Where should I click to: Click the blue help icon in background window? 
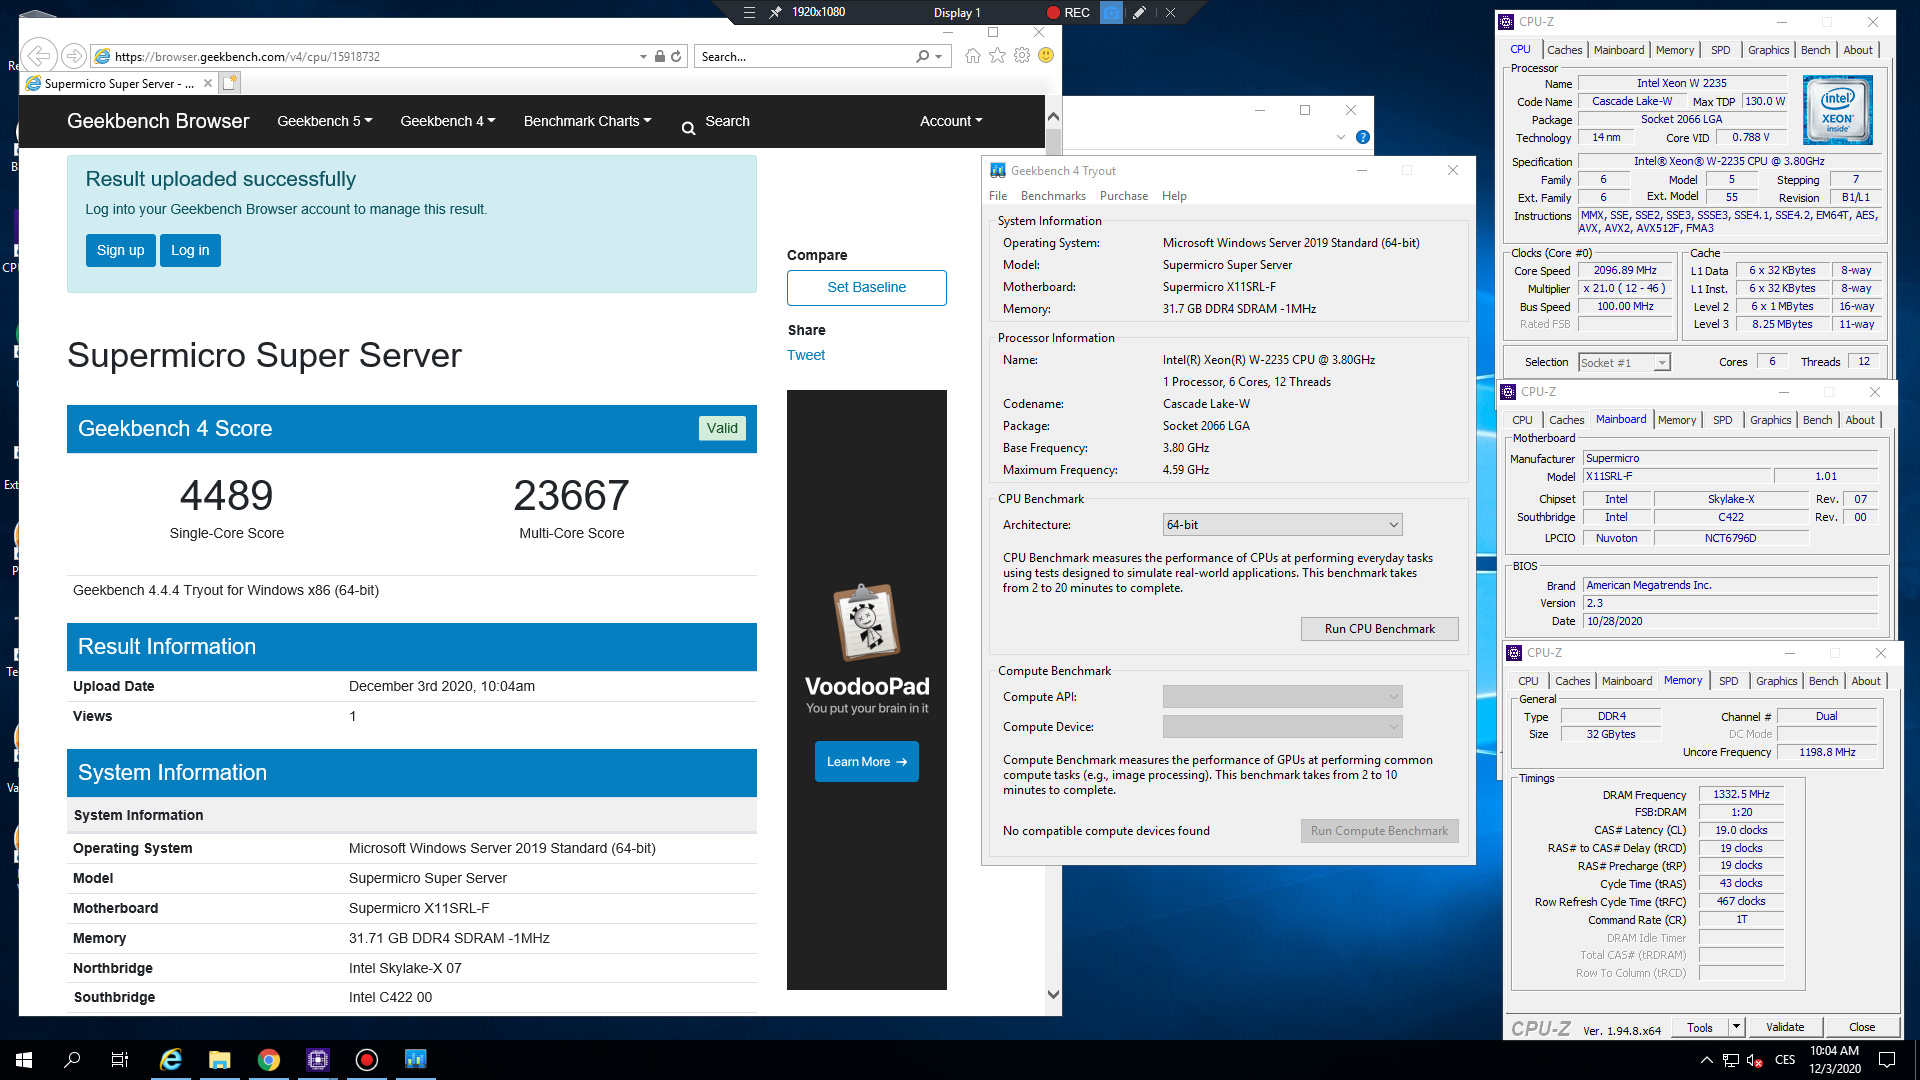pyautogui.click(x=1362, y=137)
